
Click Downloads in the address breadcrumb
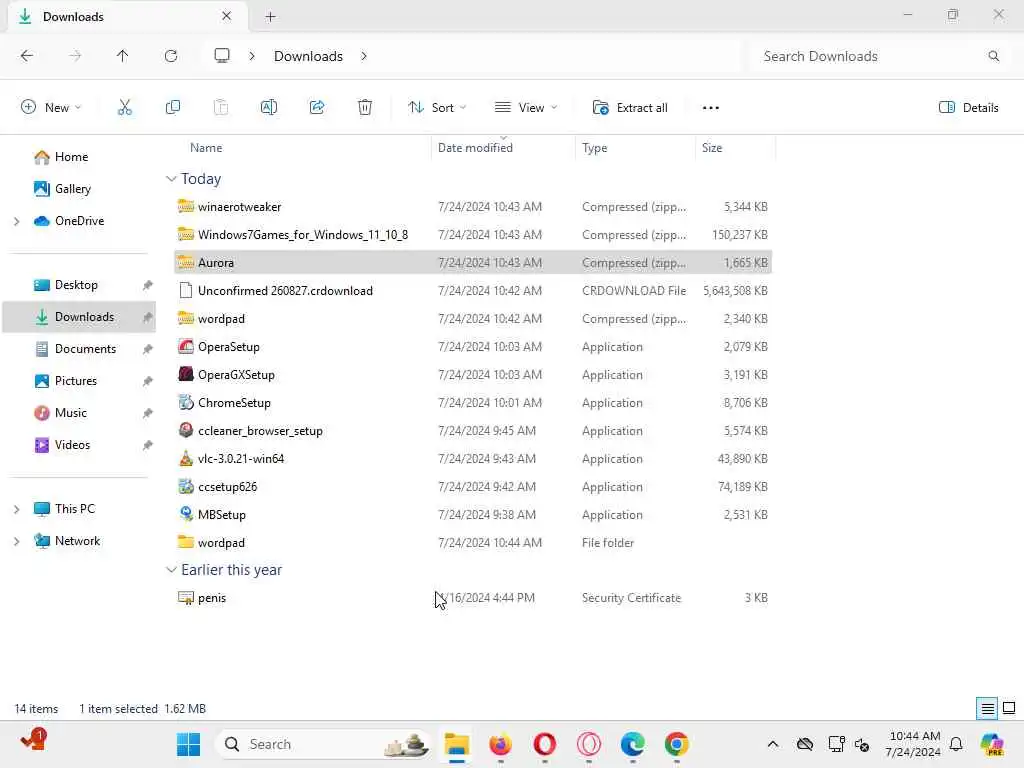coord(308,56)
